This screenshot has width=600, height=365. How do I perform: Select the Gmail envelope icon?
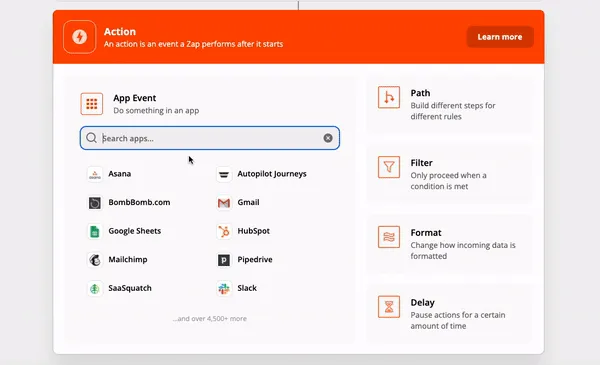(224, 203)
